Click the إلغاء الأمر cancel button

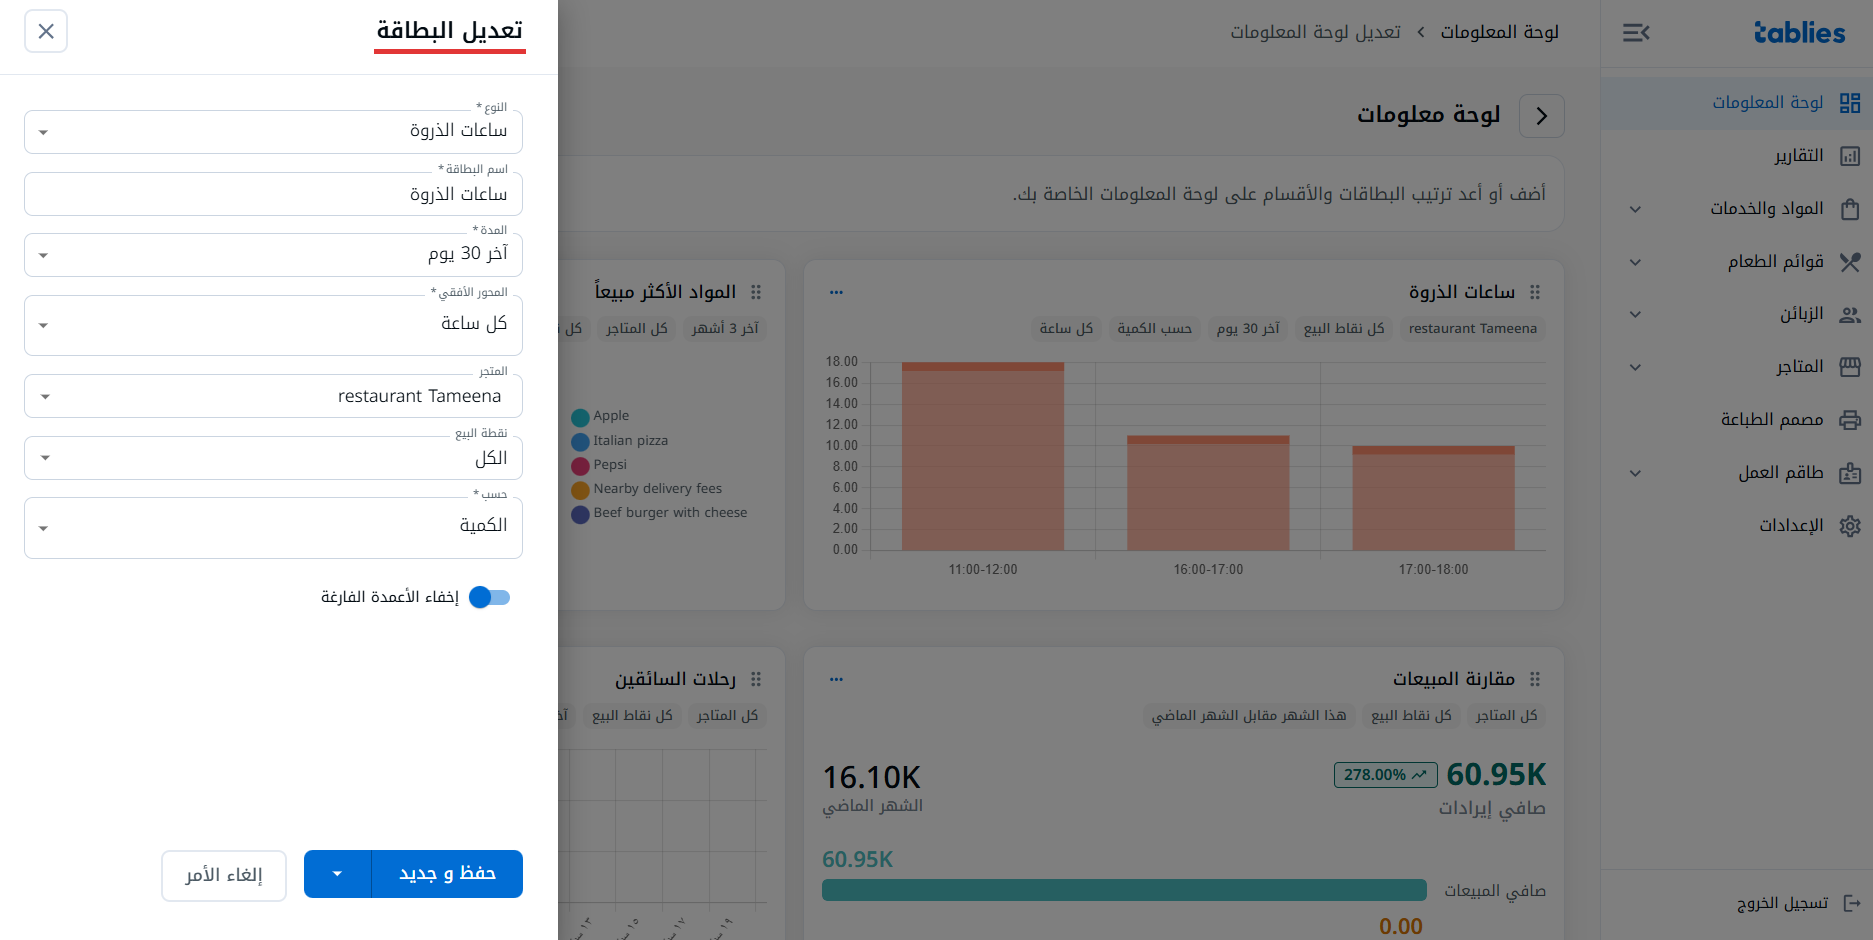tap(224, 876)
